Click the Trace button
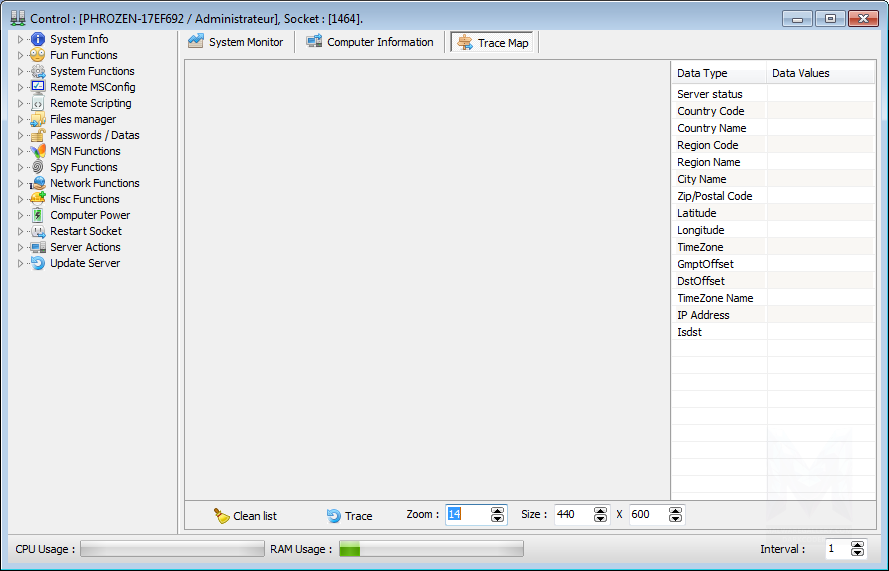Image resolution: width=889 pixels, height=571 pixels. (x=349, y=516)
